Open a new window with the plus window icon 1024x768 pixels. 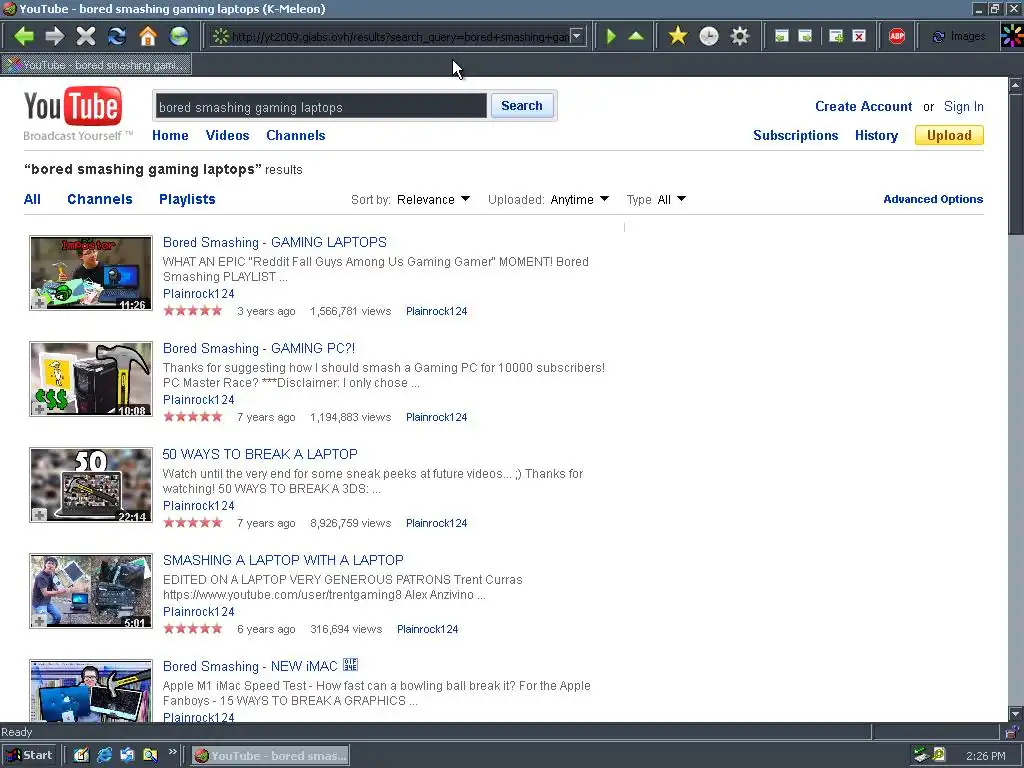[x=835, y=37]
